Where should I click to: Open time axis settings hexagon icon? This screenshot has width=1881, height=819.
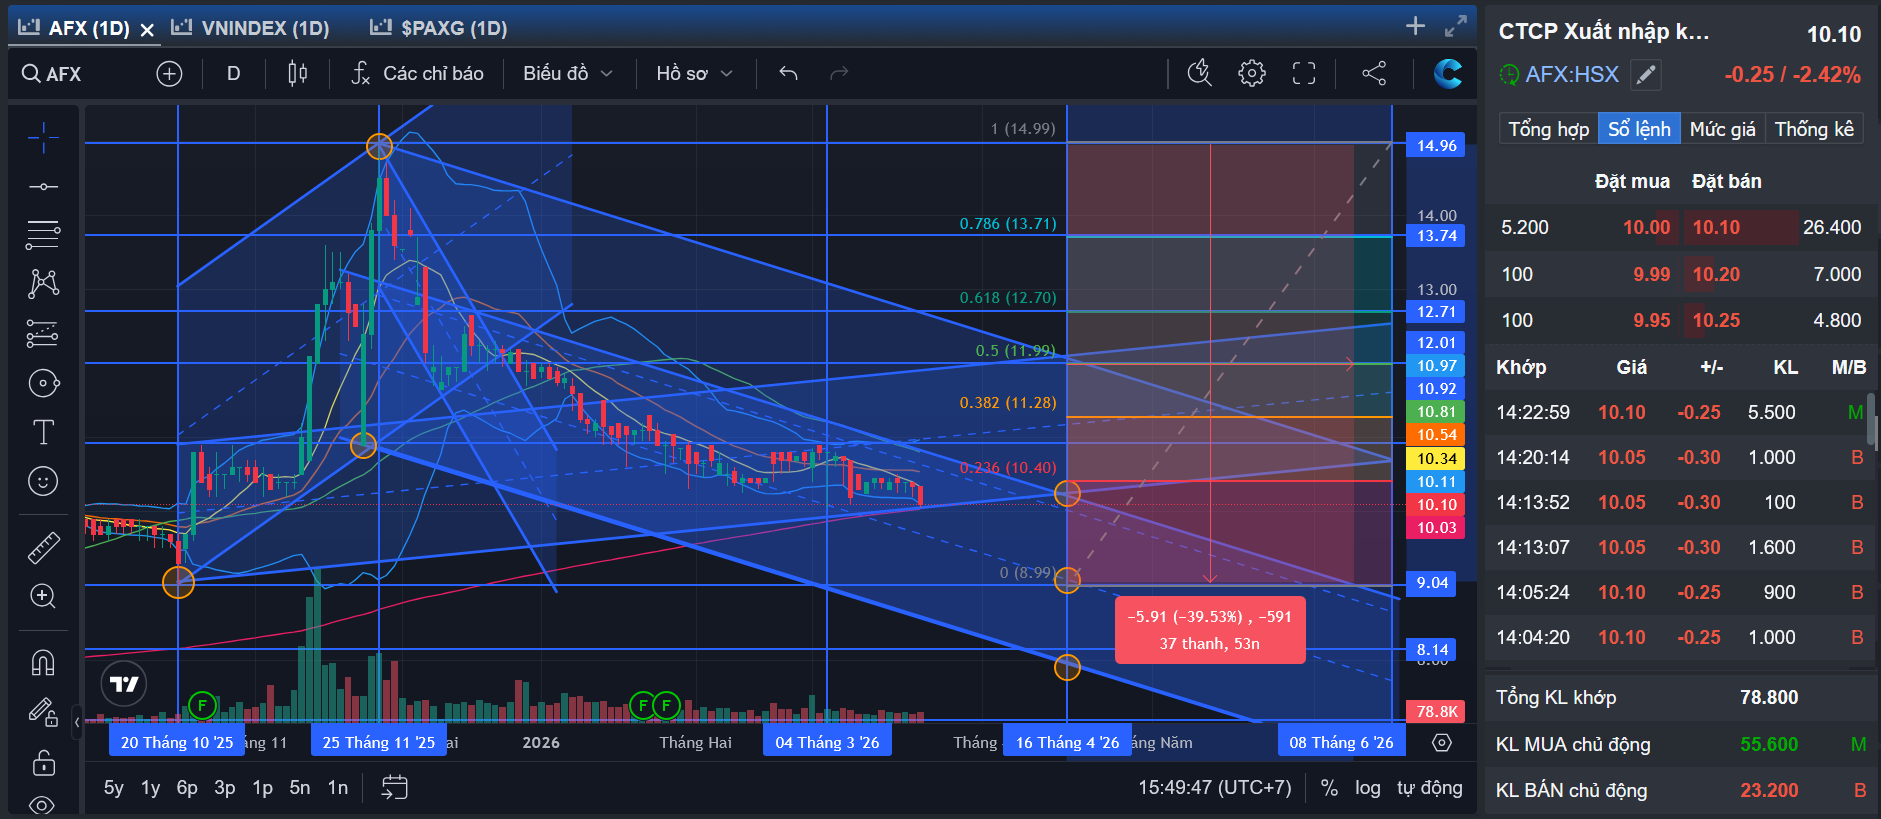(1441, 742)
